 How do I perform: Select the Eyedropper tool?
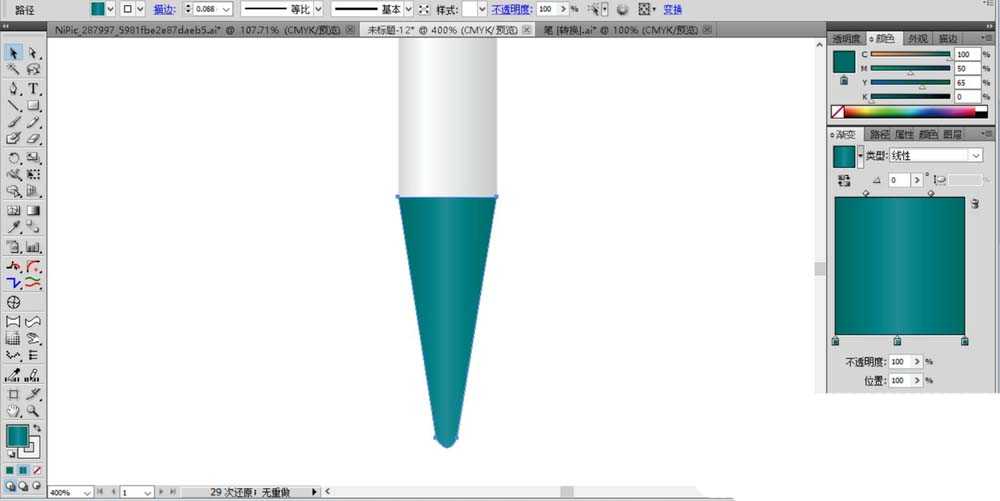(13, 227)
